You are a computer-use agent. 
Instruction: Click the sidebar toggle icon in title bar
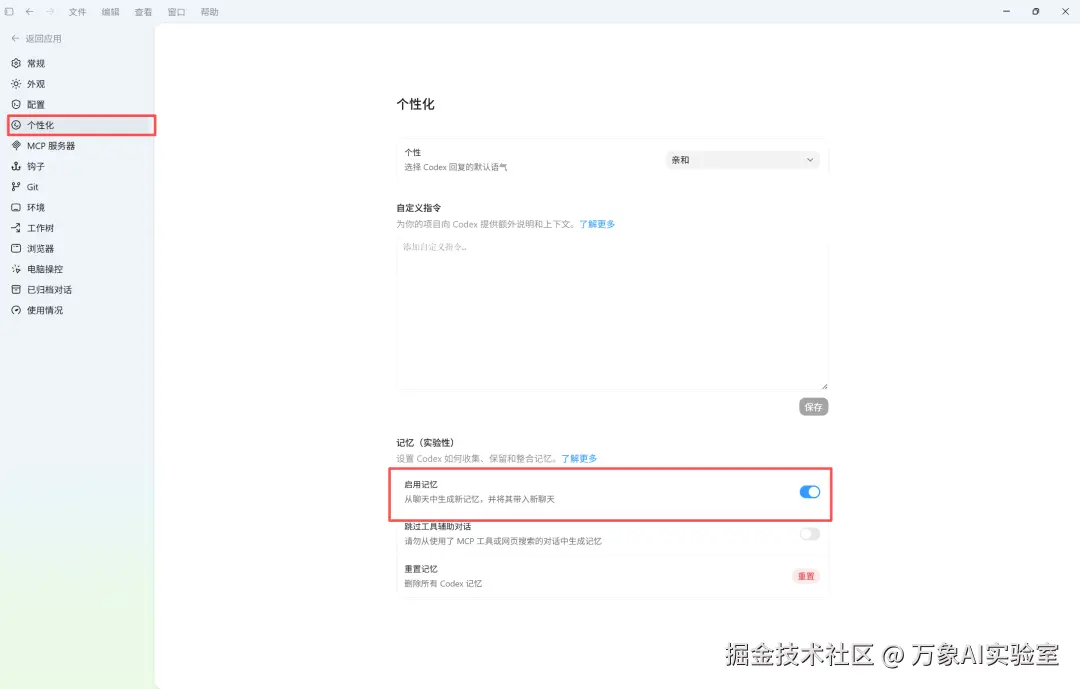point(9,12)
